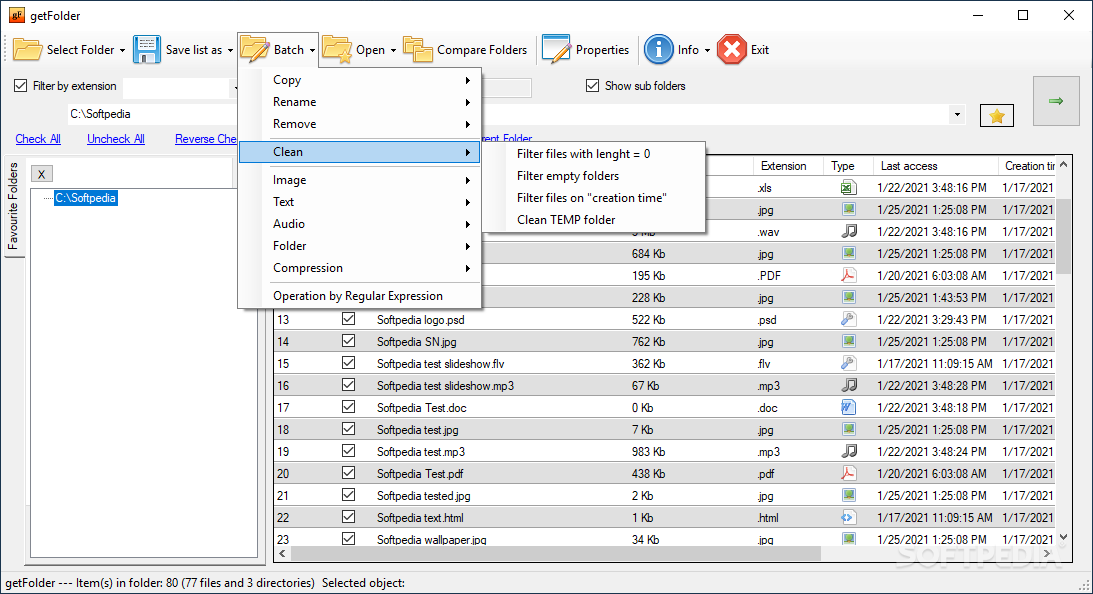Uncheck Softpedia test.jpg checkbox
Image resolution: width=1093 pixels, height=594 pixels.
point(349,429)
